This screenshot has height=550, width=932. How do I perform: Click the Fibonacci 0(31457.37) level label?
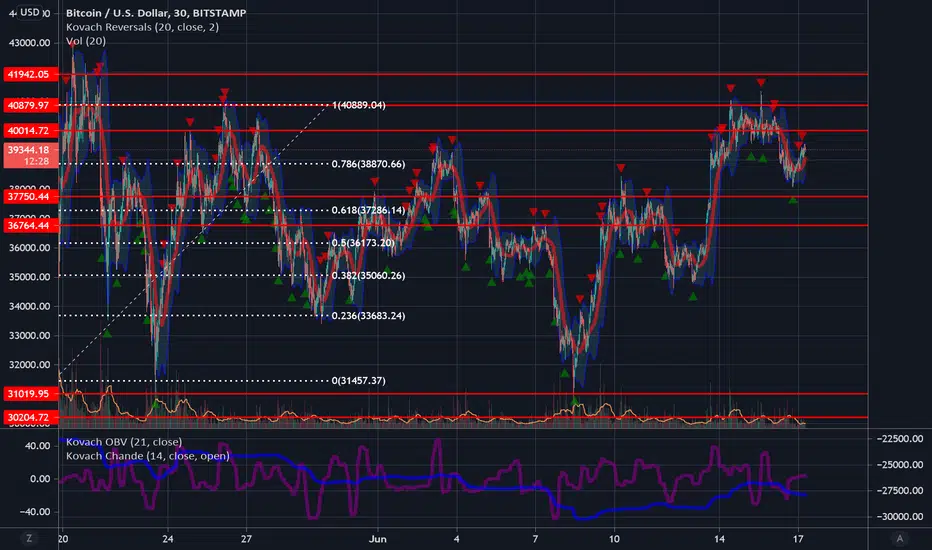pyautogui.click(x=358, y=381)
